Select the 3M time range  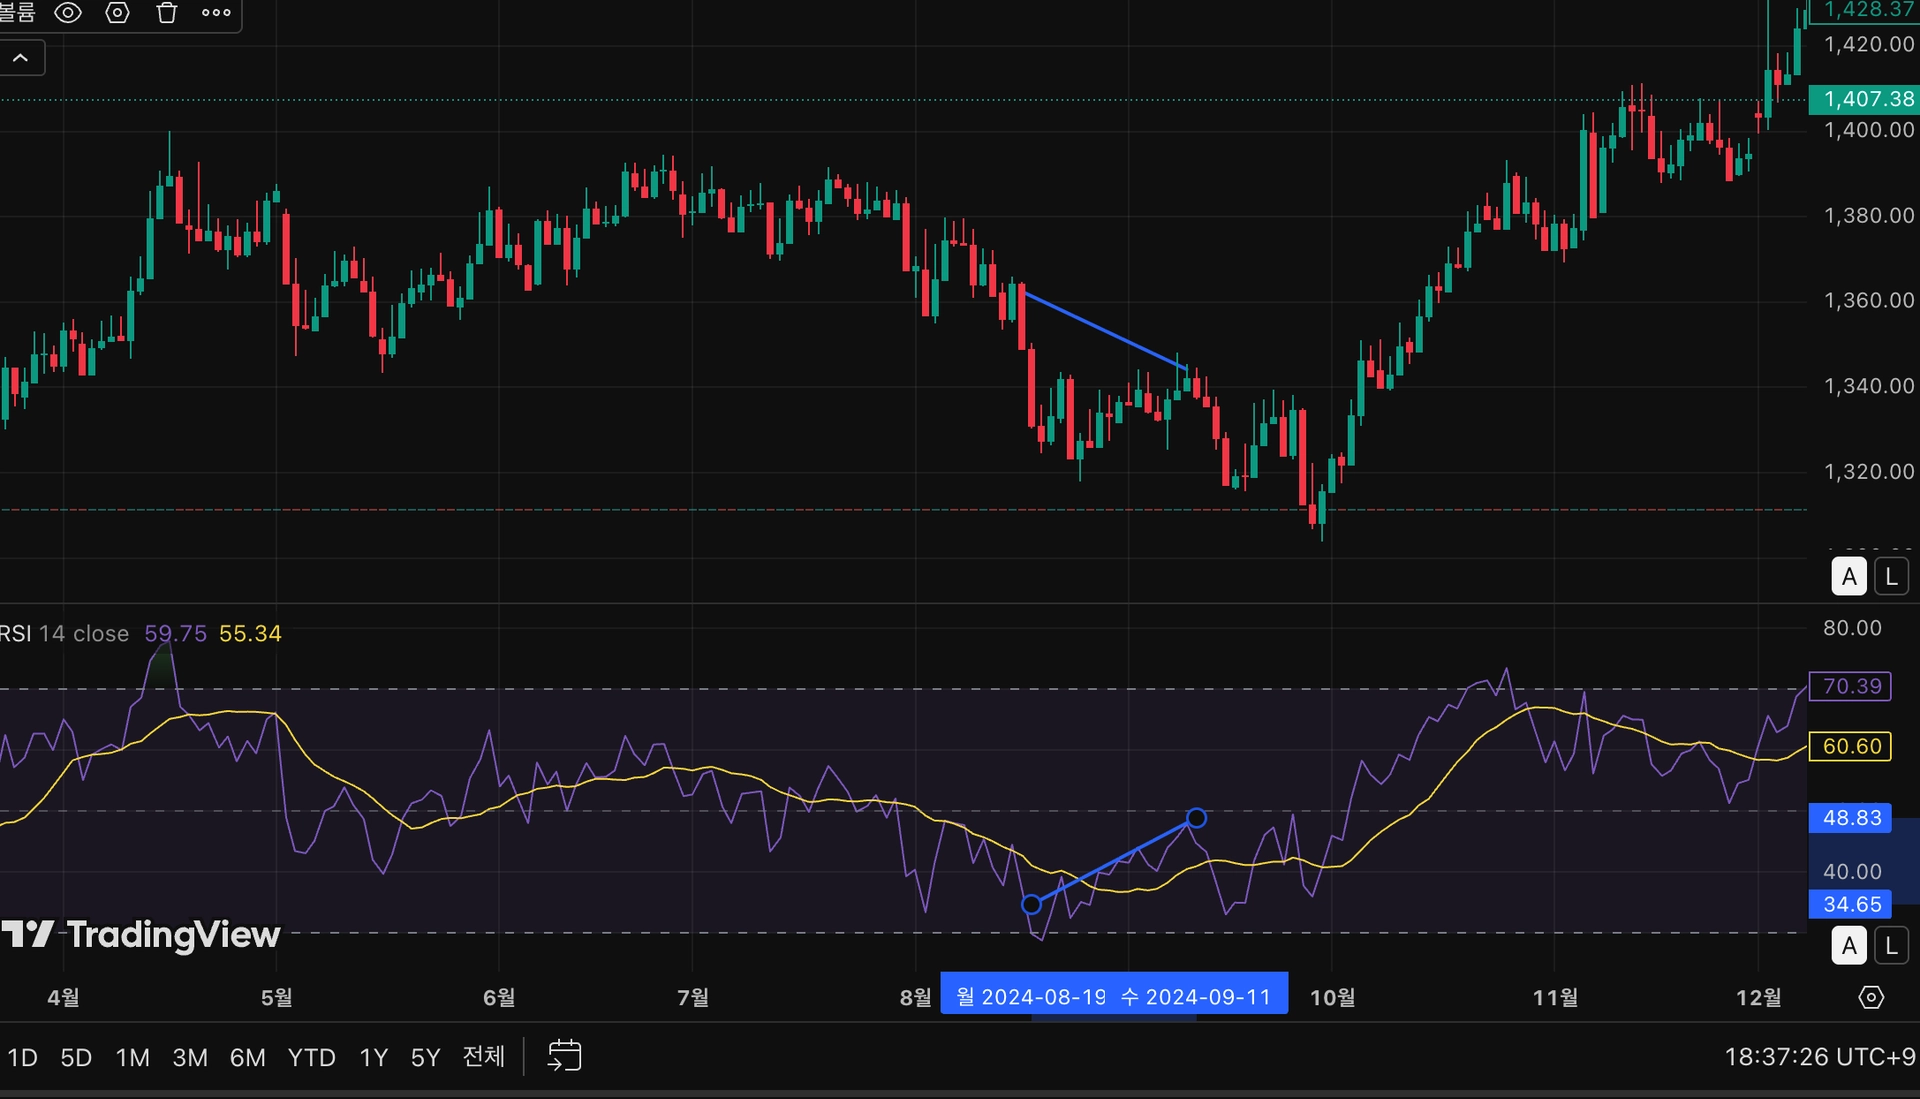(x=190, y=1057)
